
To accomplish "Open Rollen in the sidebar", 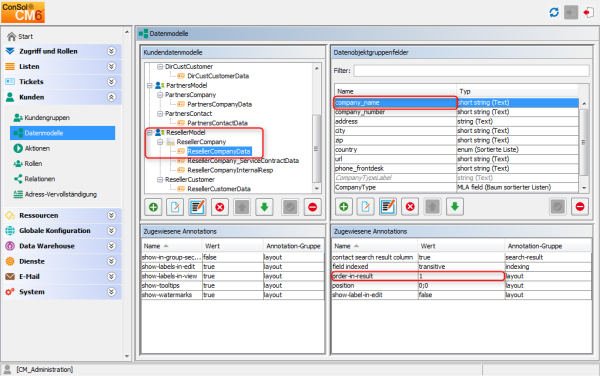I will [28, 163].
